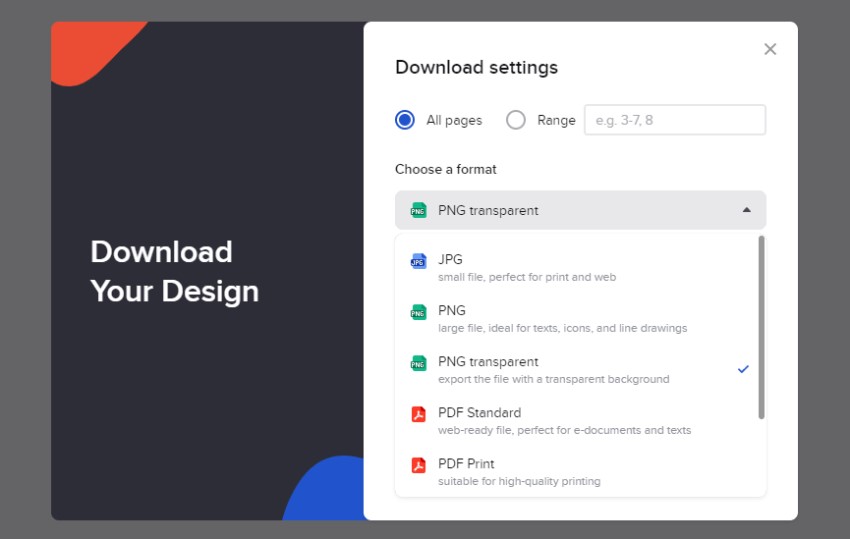The width and height of the screenshot is (850, 539).
Task: Click the 'Choose a format' label
Action: click(446, 169)
